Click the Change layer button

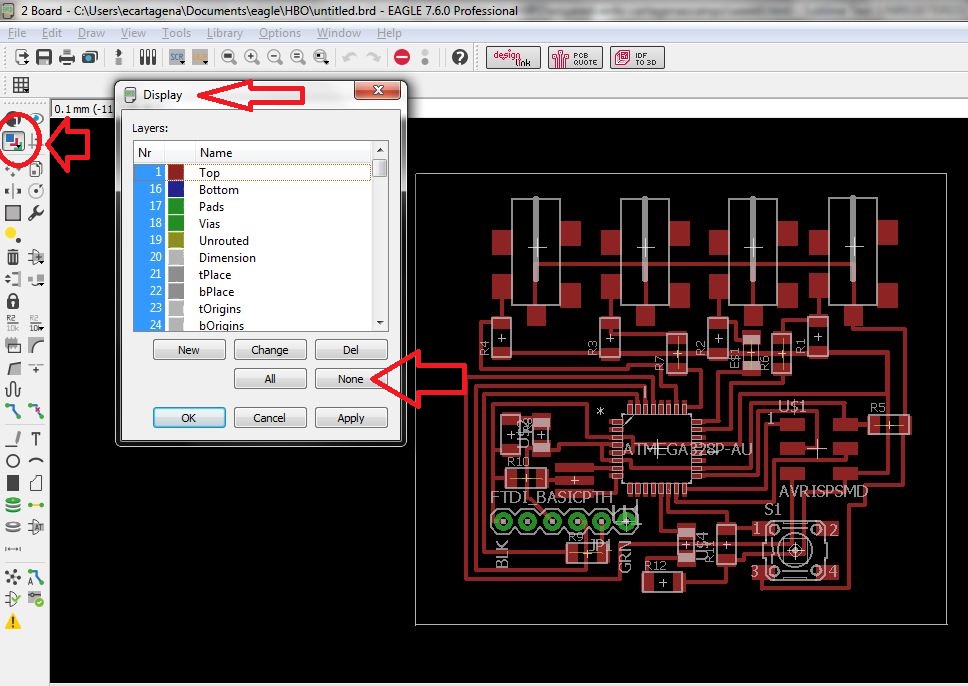point(270,350)
